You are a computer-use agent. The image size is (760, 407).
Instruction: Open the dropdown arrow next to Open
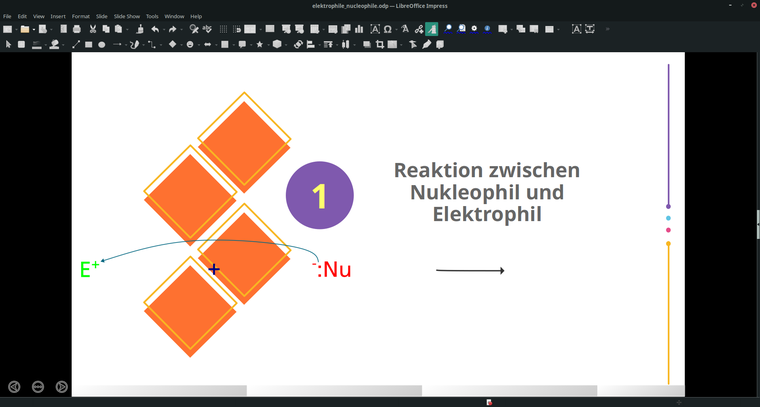pyautogui.click(x=33, y=30)
